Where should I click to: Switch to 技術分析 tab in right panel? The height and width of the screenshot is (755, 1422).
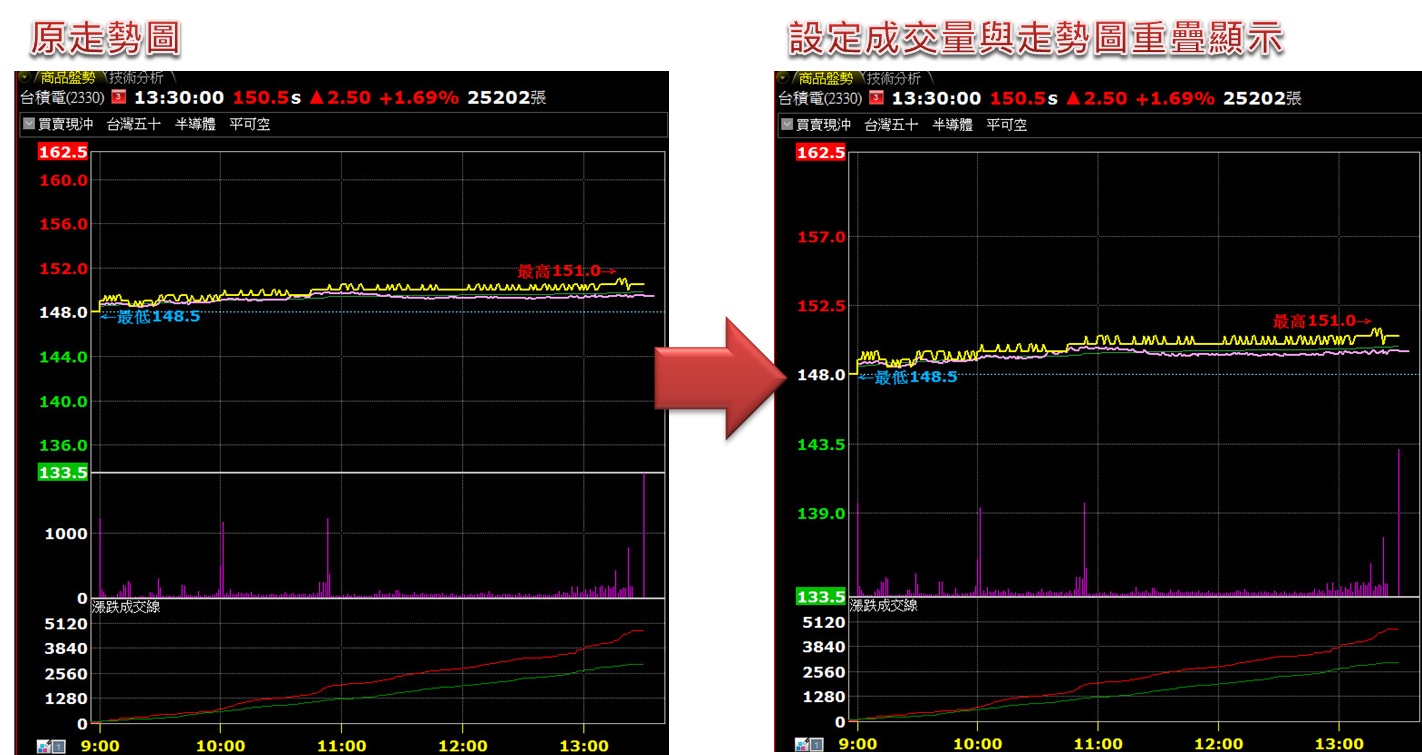point(896,78)
